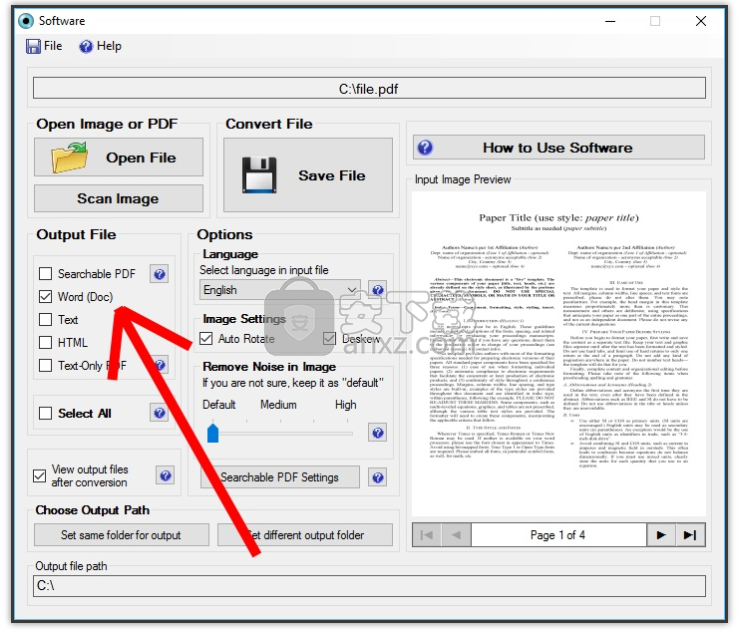Click the floppy disk icon on Save File

pos(259,175)
